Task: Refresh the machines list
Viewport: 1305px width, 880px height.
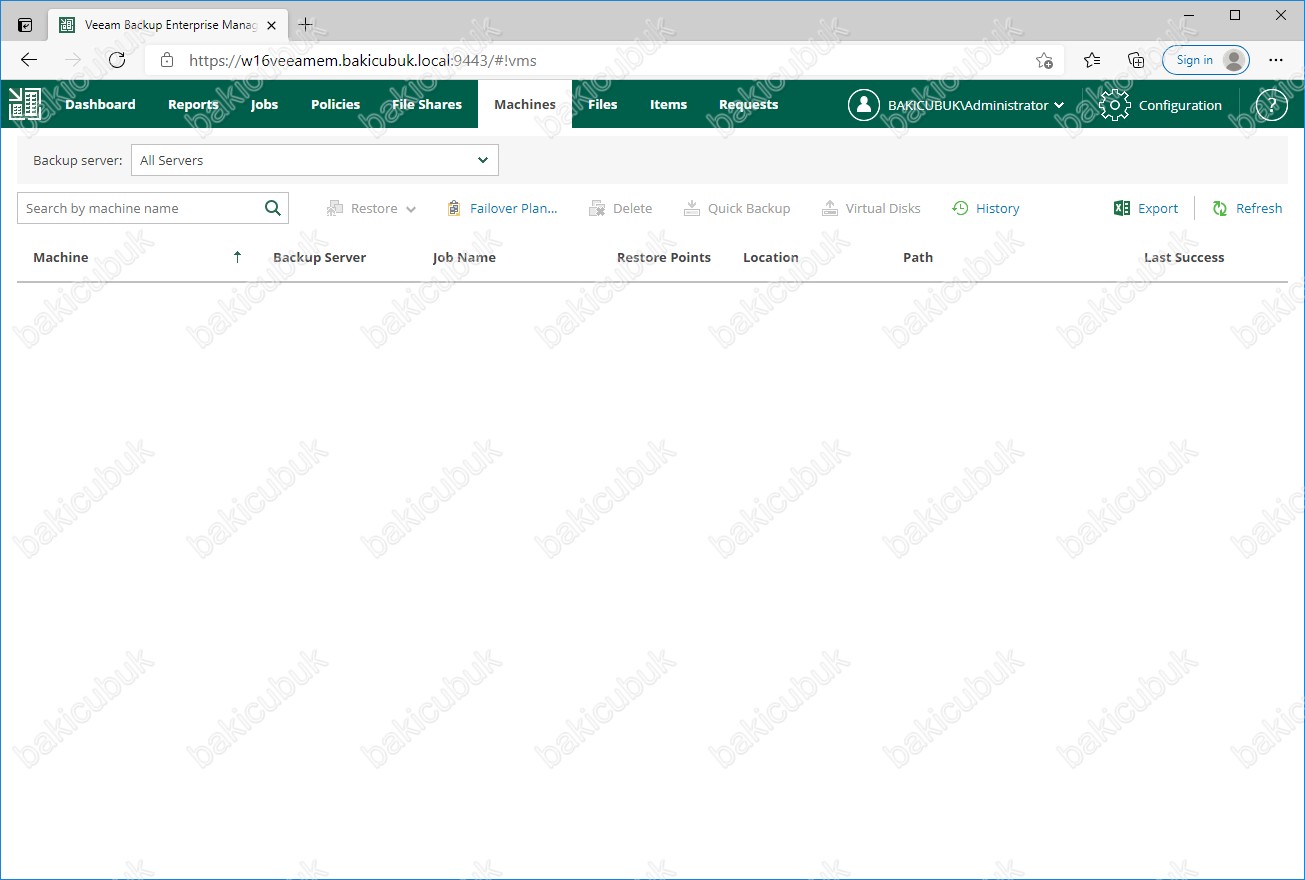Action: [x=1259, y=208]
